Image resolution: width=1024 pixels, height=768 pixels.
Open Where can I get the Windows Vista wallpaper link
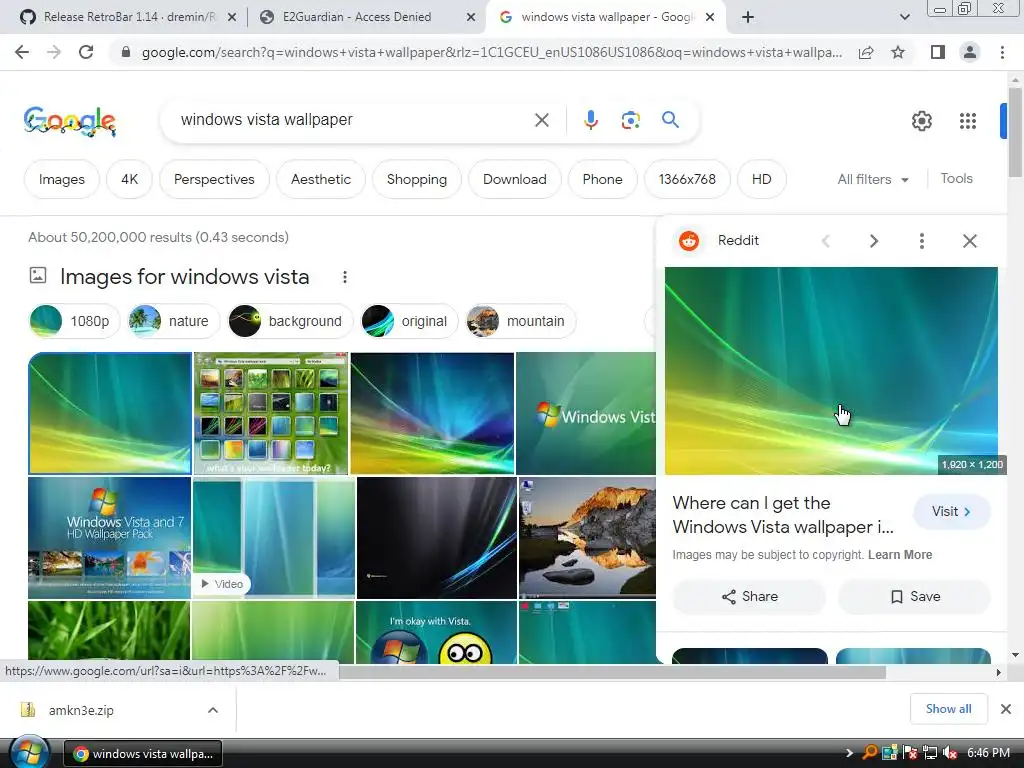(x=782, y=515)
